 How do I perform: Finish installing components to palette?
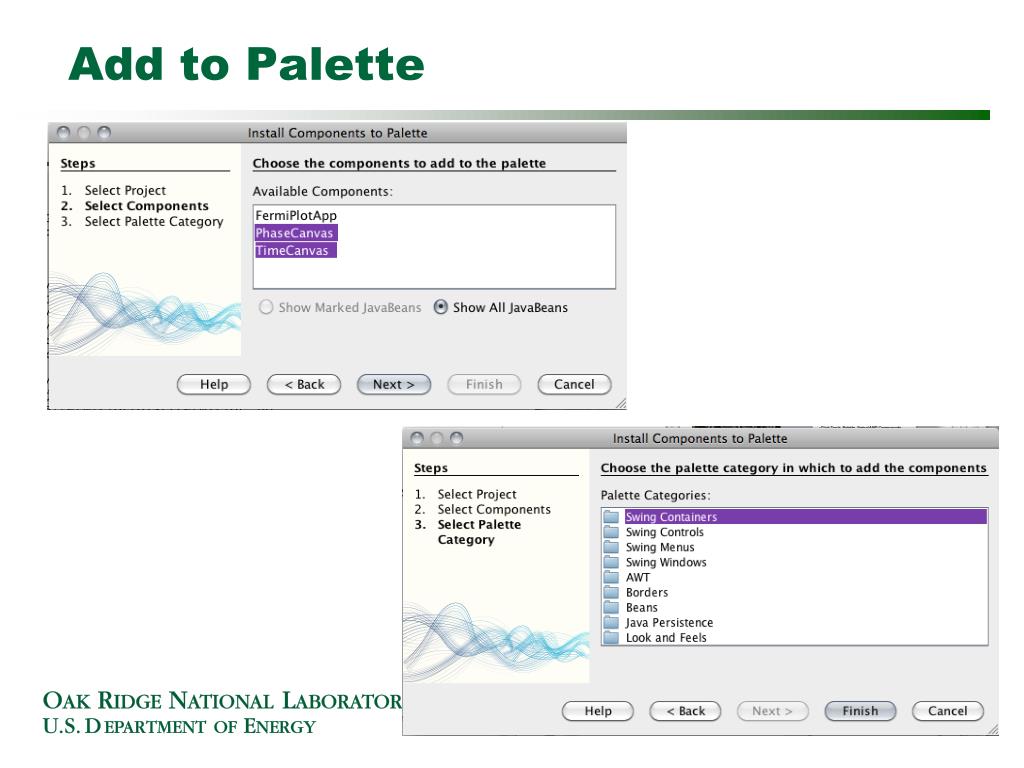[860, 711]
